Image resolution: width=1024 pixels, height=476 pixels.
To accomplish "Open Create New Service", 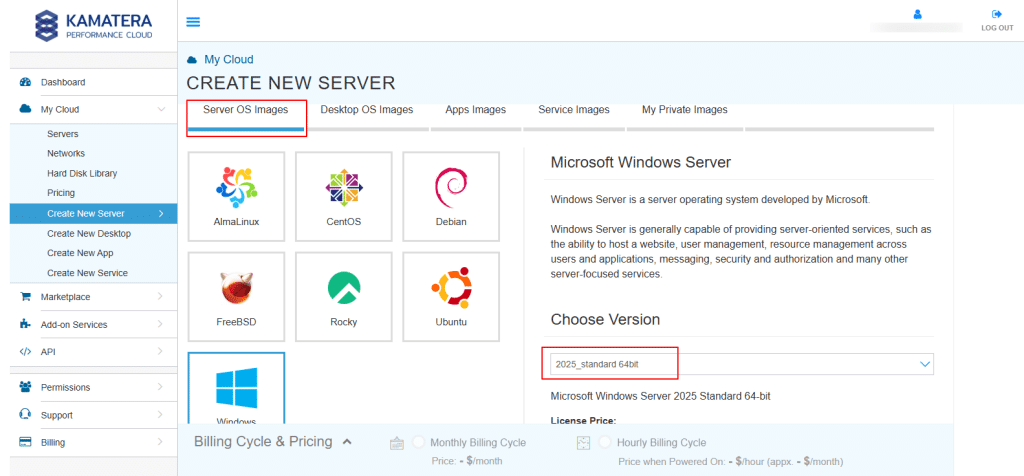I will pos(88,273).
